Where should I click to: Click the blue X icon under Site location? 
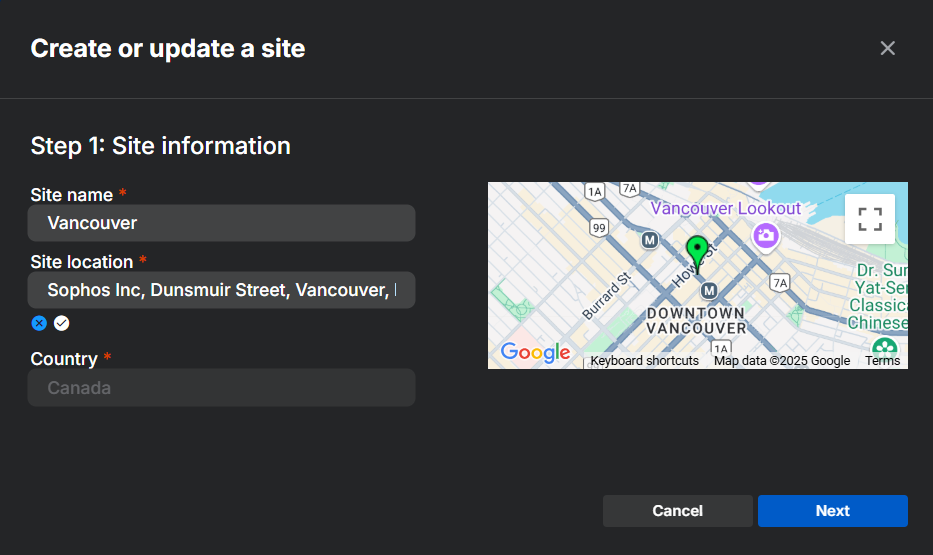pyautogui.click(x=39, y=322)
